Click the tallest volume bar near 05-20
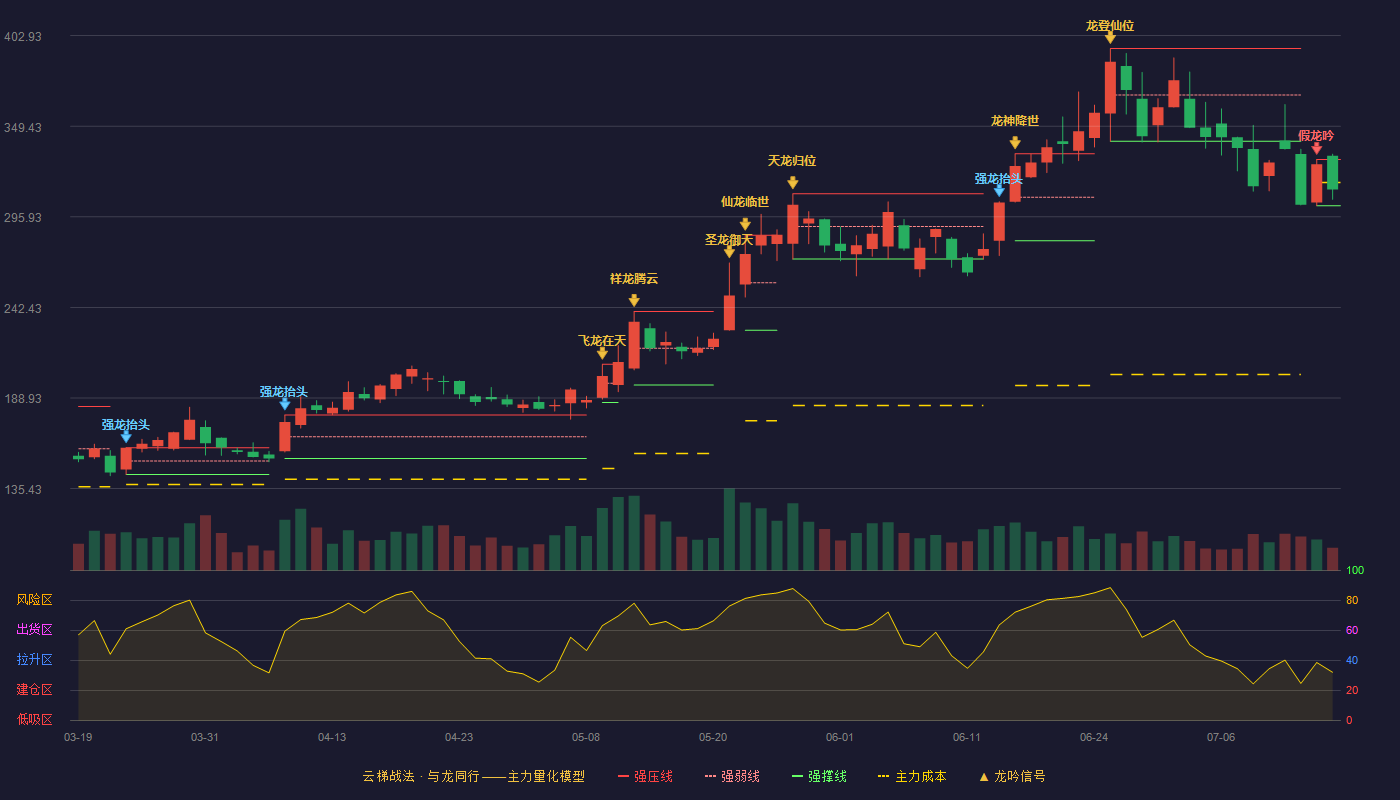 coord(729,529)
